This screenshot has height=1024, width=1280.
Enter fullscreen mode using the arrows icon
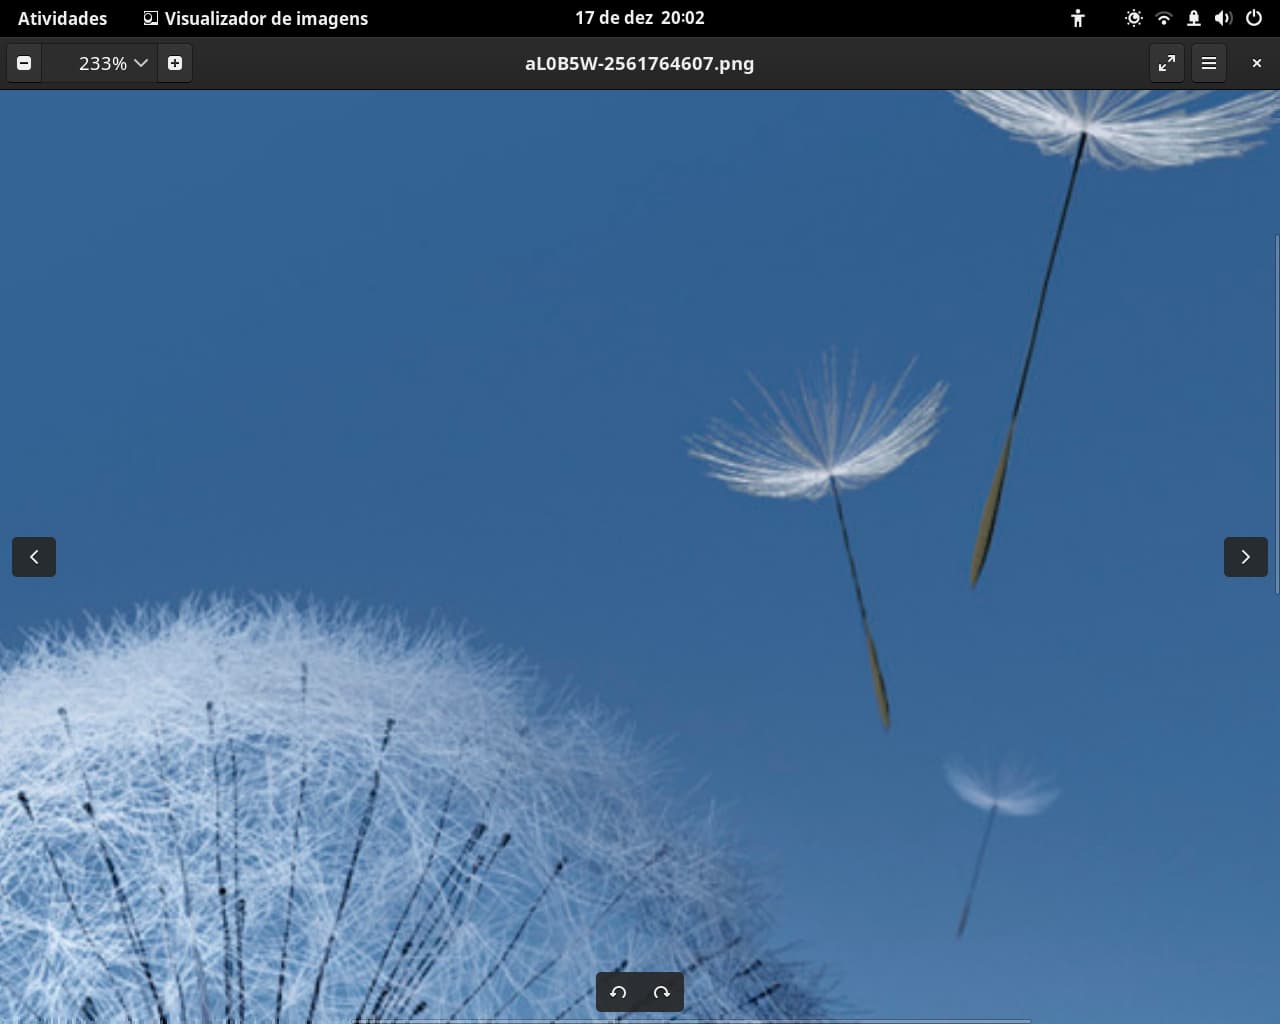tap(1167, 63)
